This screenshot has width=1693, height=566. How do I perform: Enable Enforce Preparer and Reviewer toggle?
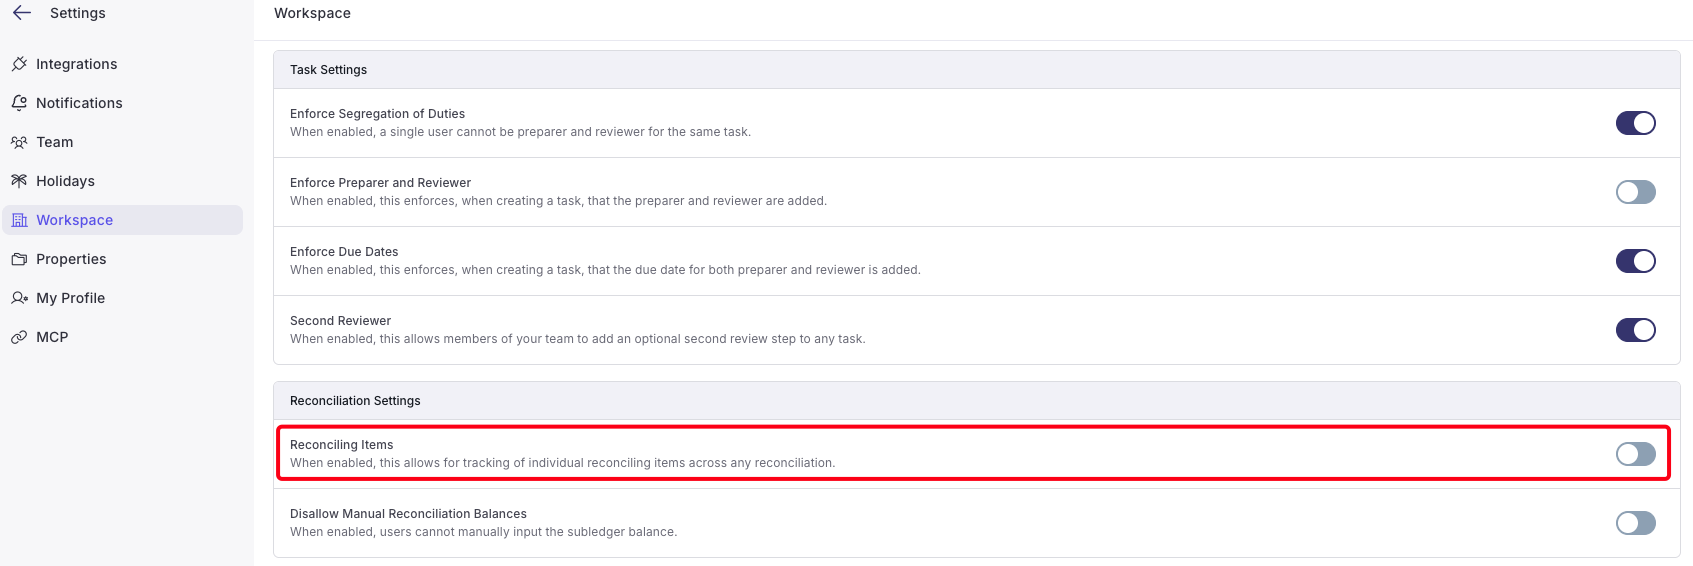1636,192
